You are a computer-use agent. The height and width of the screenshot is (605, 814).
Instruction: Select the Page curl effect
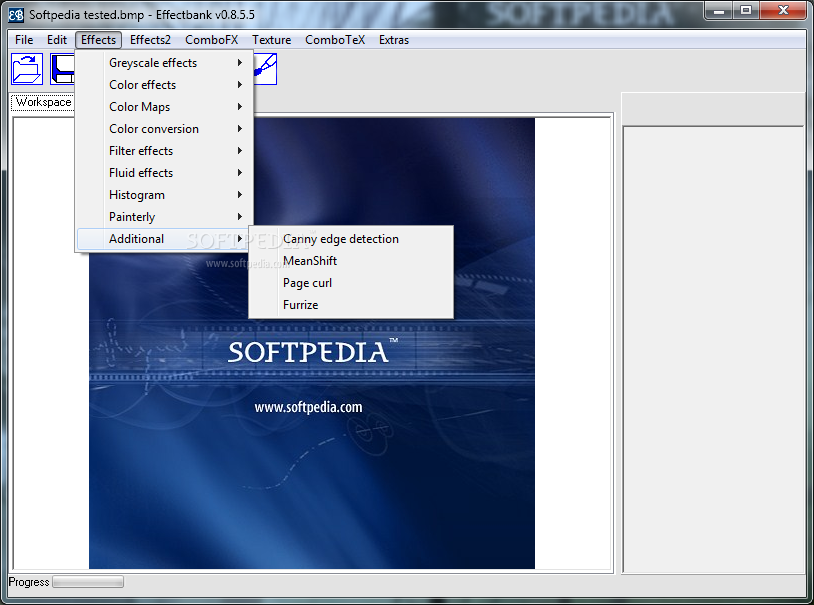coord(351,283)
